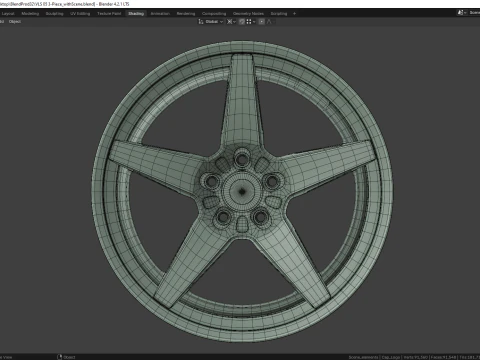480x360 pixels.
Task: Go to the Animation workspace tab
Action: pos(160,14)
